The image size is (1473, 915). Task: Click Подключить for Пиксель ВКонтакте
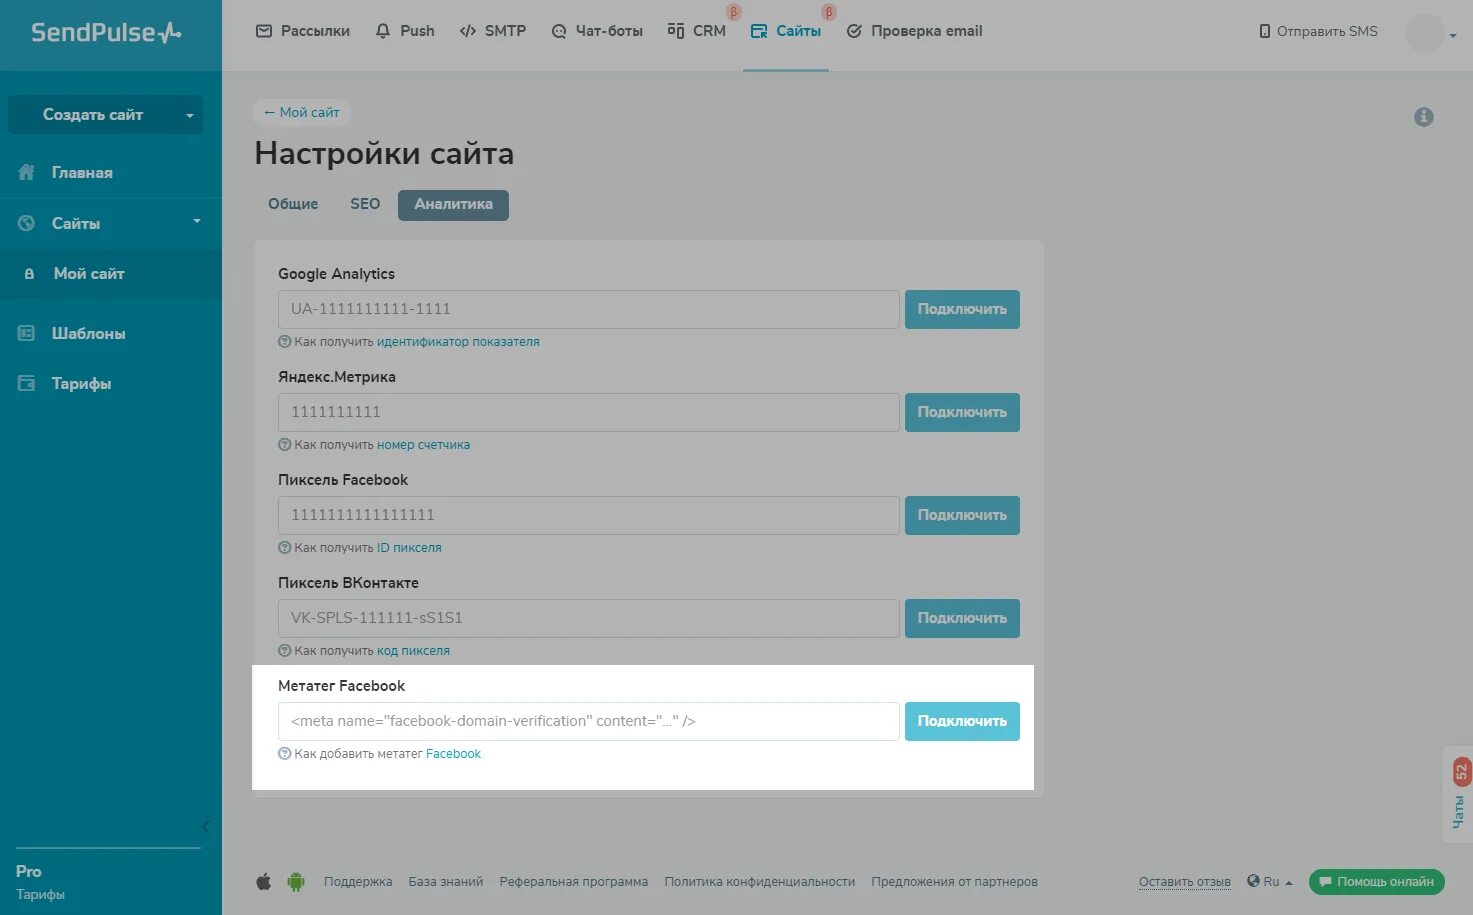point(962,618)
